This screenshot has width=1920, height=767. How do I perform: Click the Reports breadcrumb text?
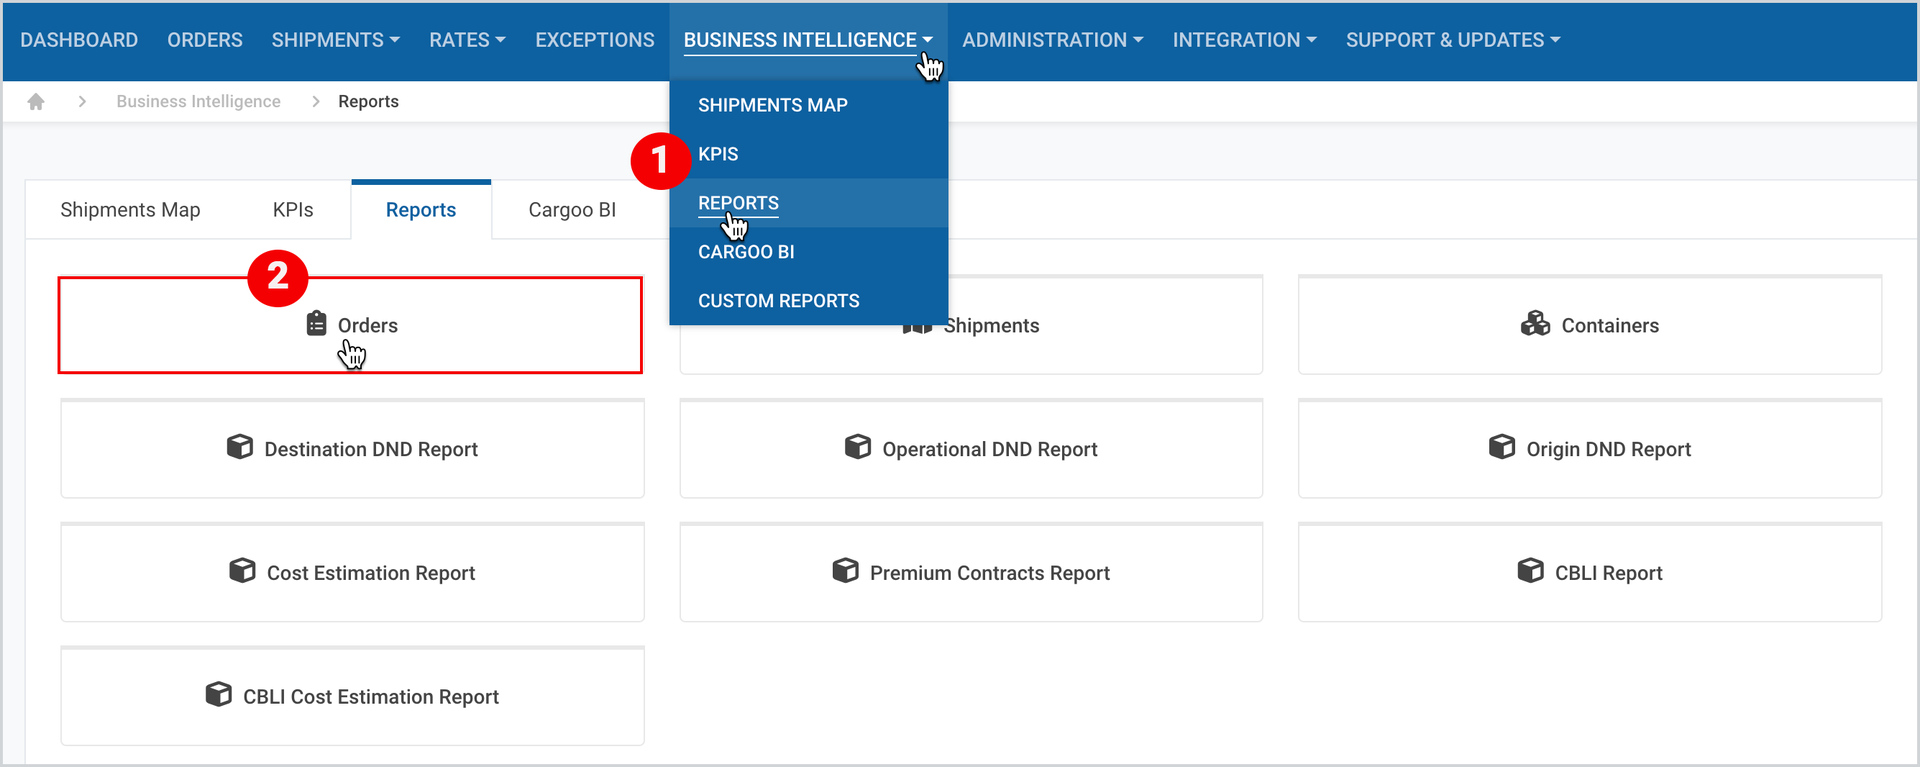(368, 102)
